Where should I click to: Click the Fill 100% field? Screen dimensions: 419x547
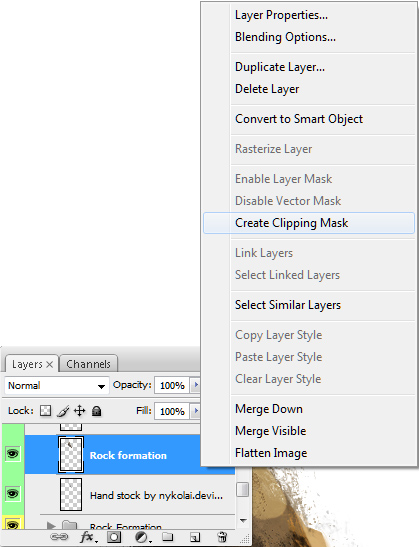tap(172, 411)
